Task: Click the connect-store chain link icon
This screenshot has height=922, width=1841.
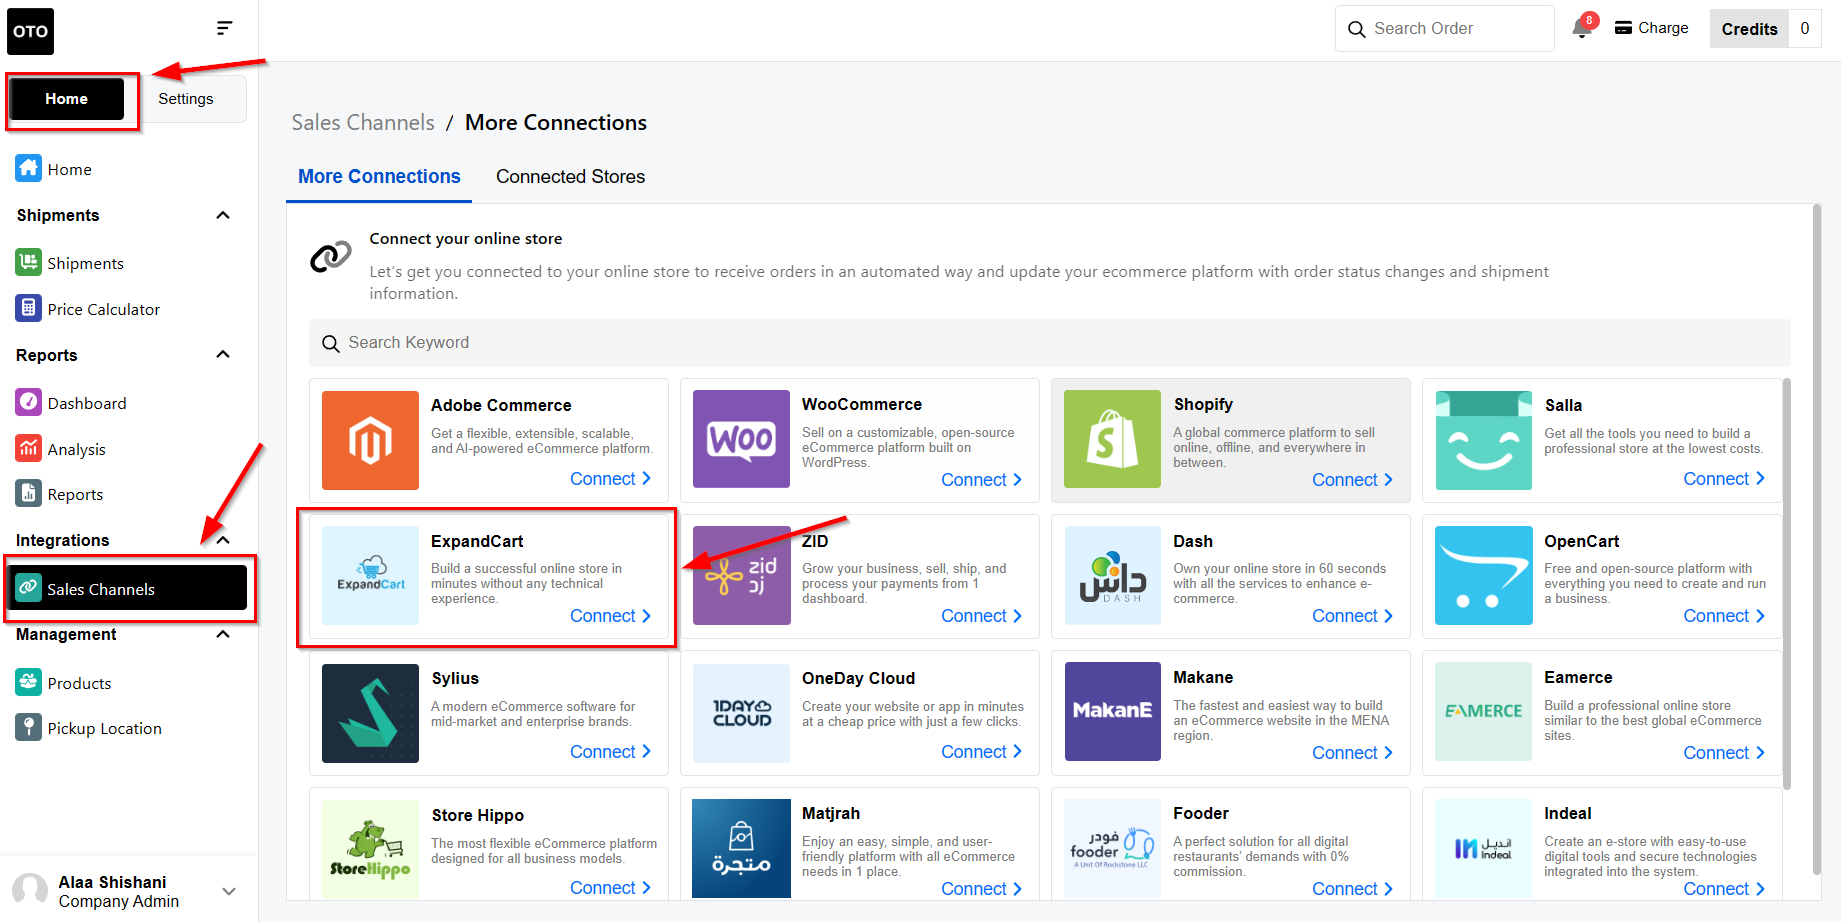Action: 331,257
